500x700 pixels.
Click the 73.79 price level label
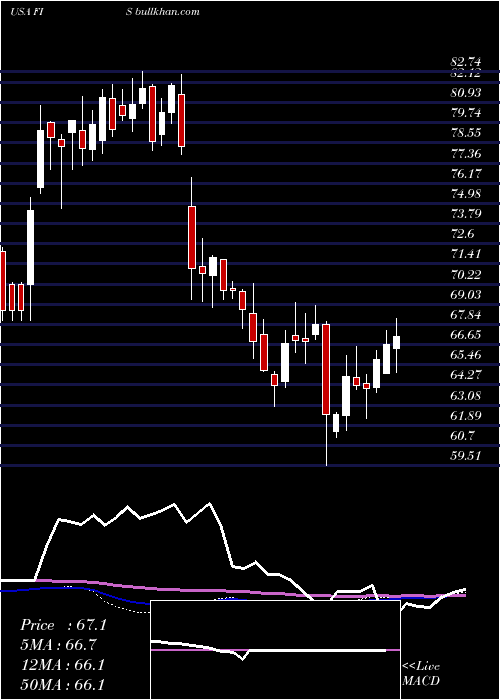click(466, 214)
